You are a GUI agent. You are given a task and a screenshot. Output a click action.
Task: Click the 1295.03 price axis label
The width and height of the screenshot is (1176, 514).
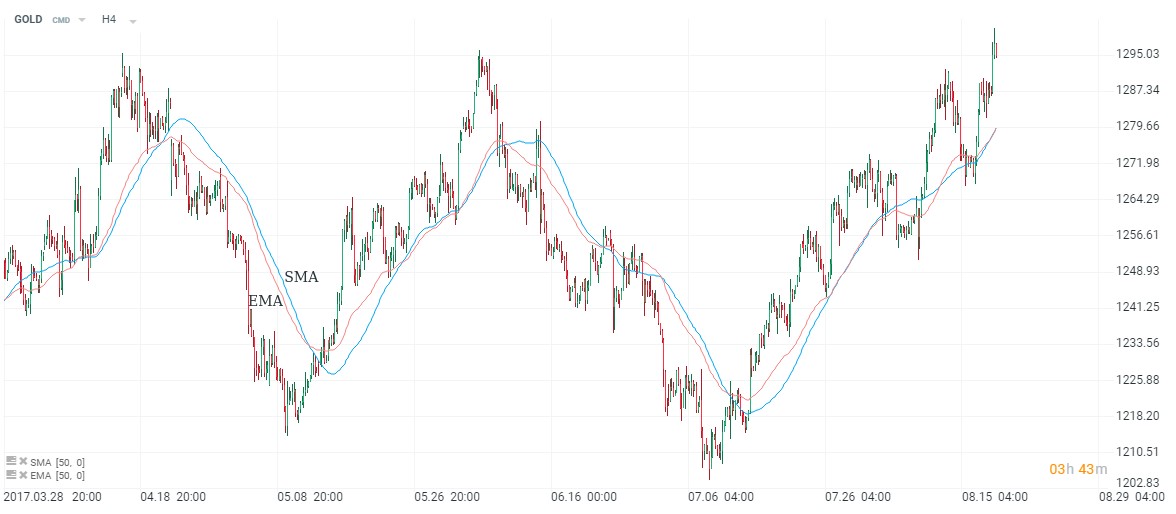[1138, 54]
